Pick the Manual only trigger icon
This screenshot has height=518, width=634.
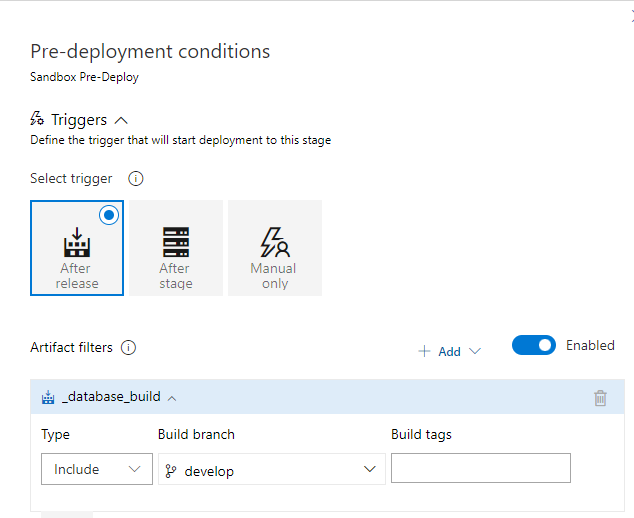coord(274,242)
